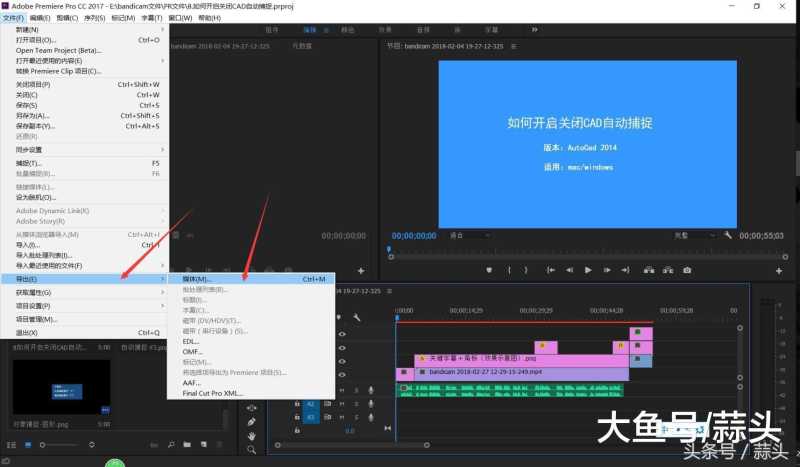Open Find in Project panel
The height and width of the screenshot is (467, 800).
coord(171,445)
